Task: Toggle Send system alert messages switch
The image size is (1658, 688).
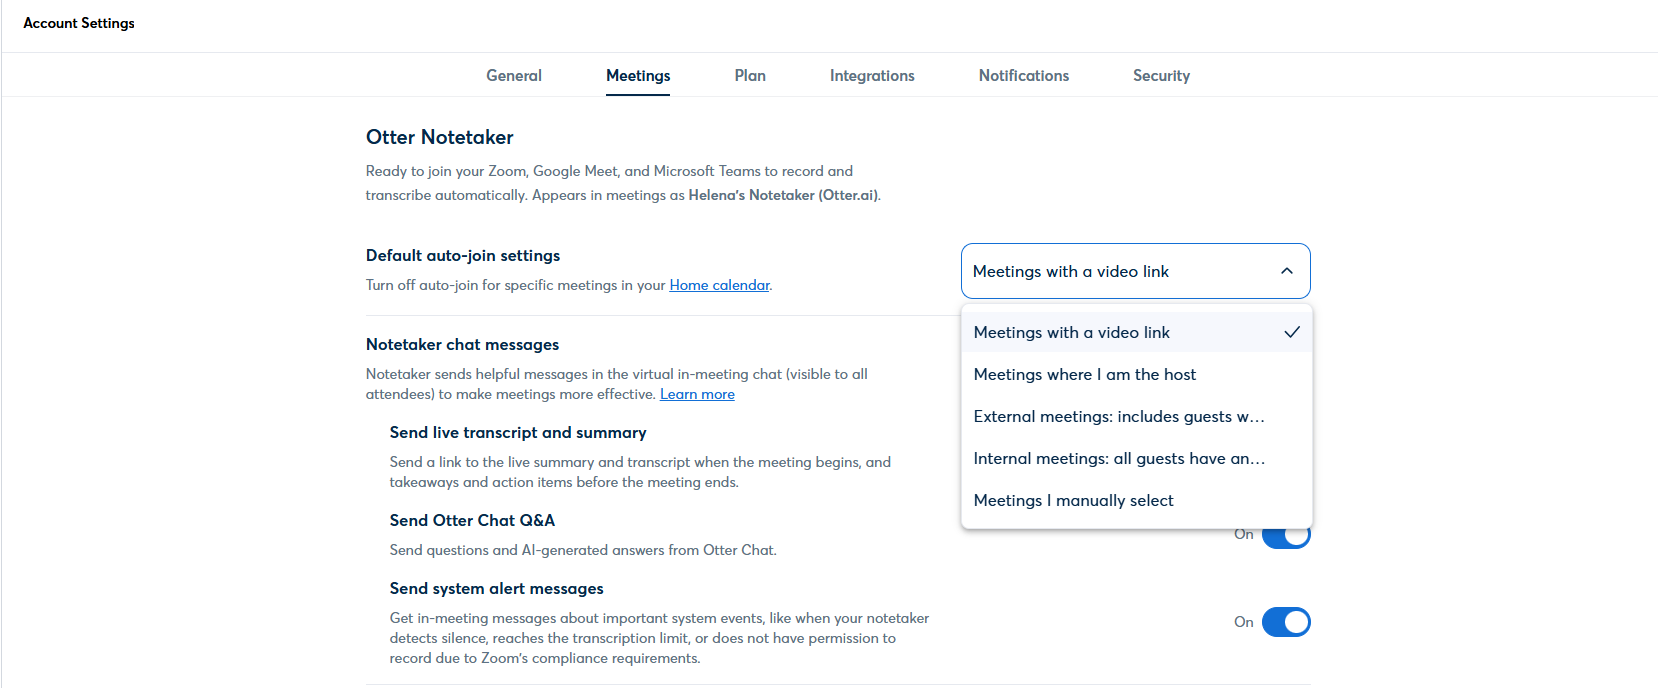Action: pos(1285,622)
